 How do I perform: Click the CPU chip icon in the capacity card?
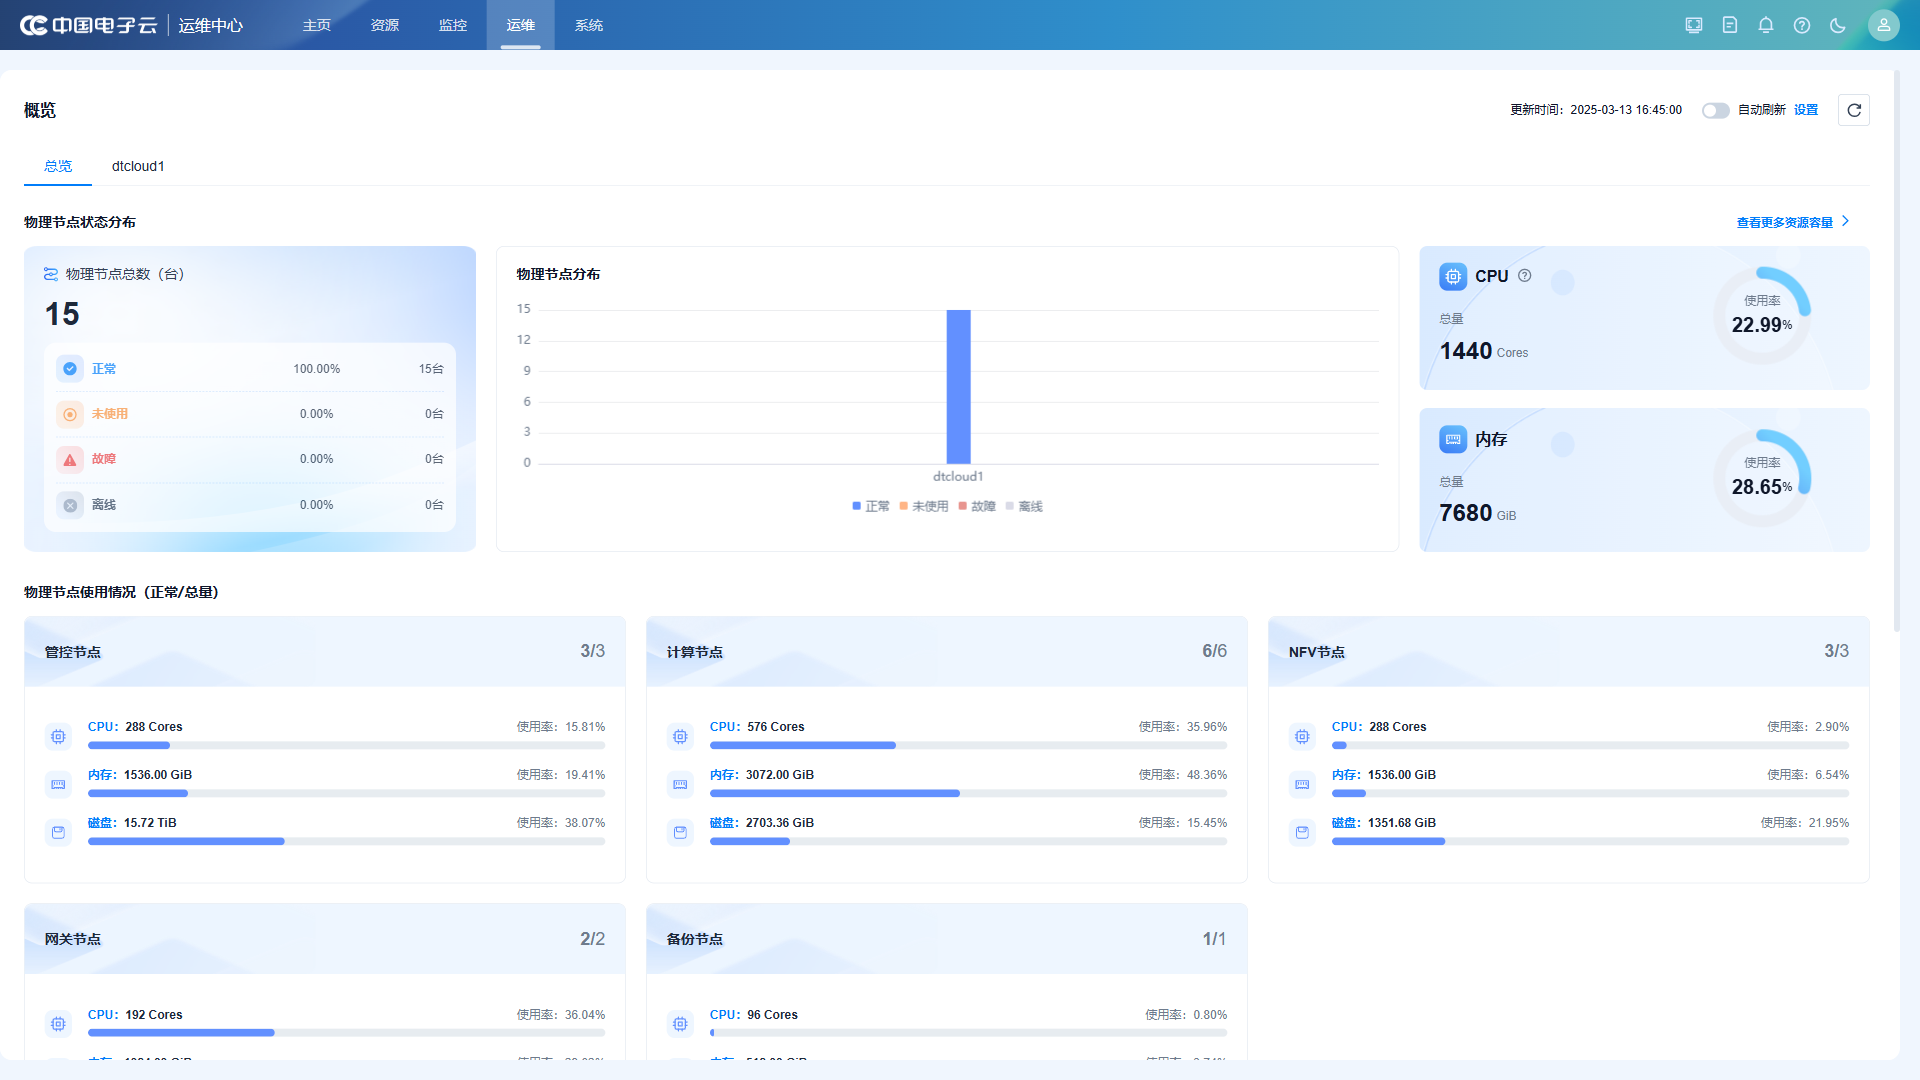[x=1453, y=276]
